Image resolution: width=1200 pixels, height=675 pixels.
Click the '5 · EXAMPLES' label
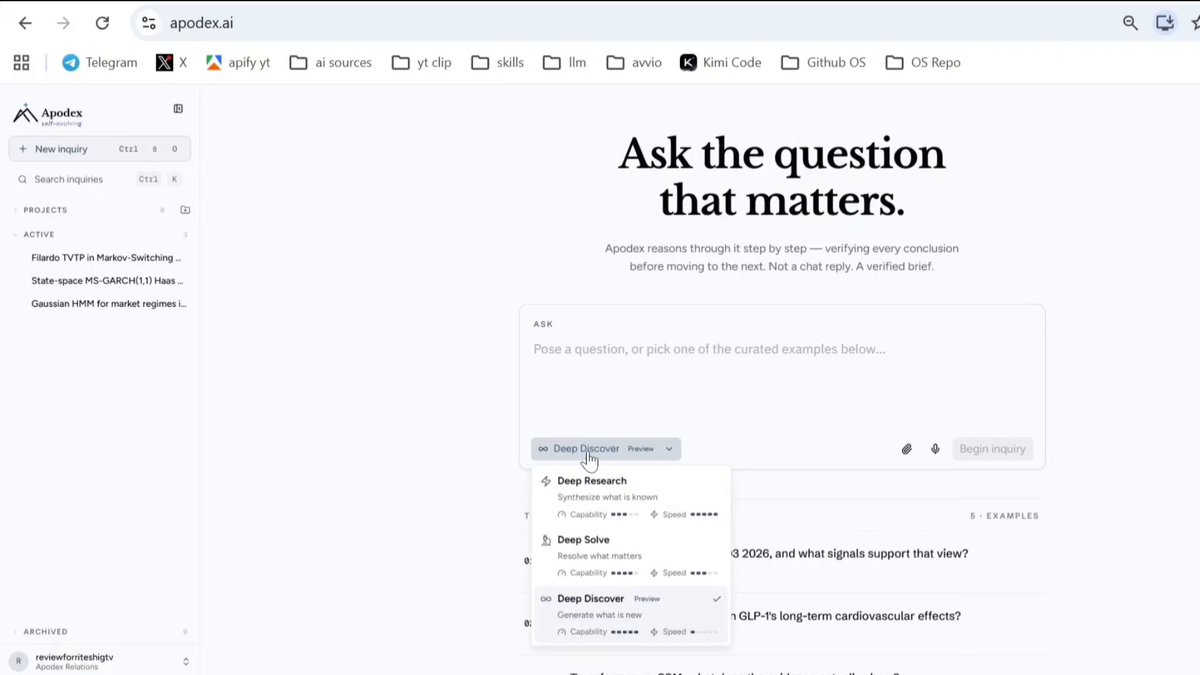coord(1004,516)
